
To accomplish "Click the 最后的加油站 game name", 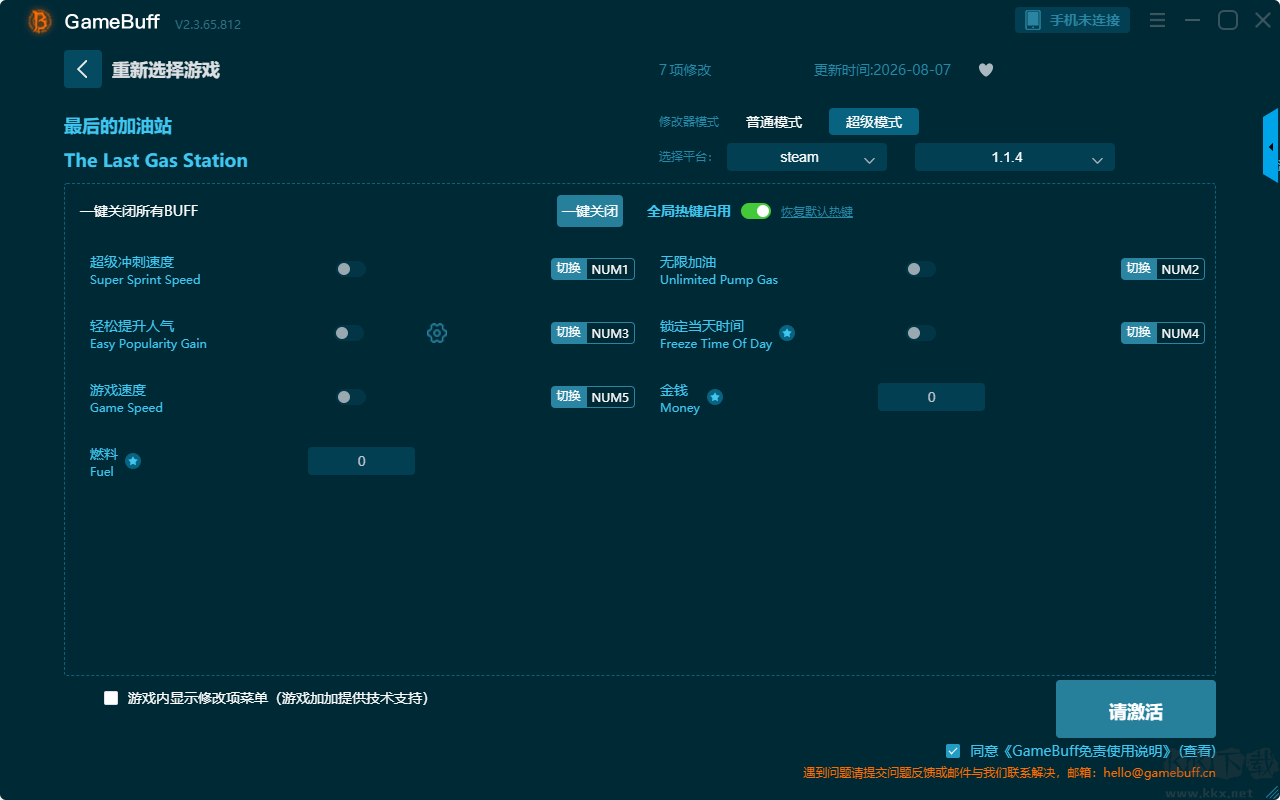I will (118, 126).
